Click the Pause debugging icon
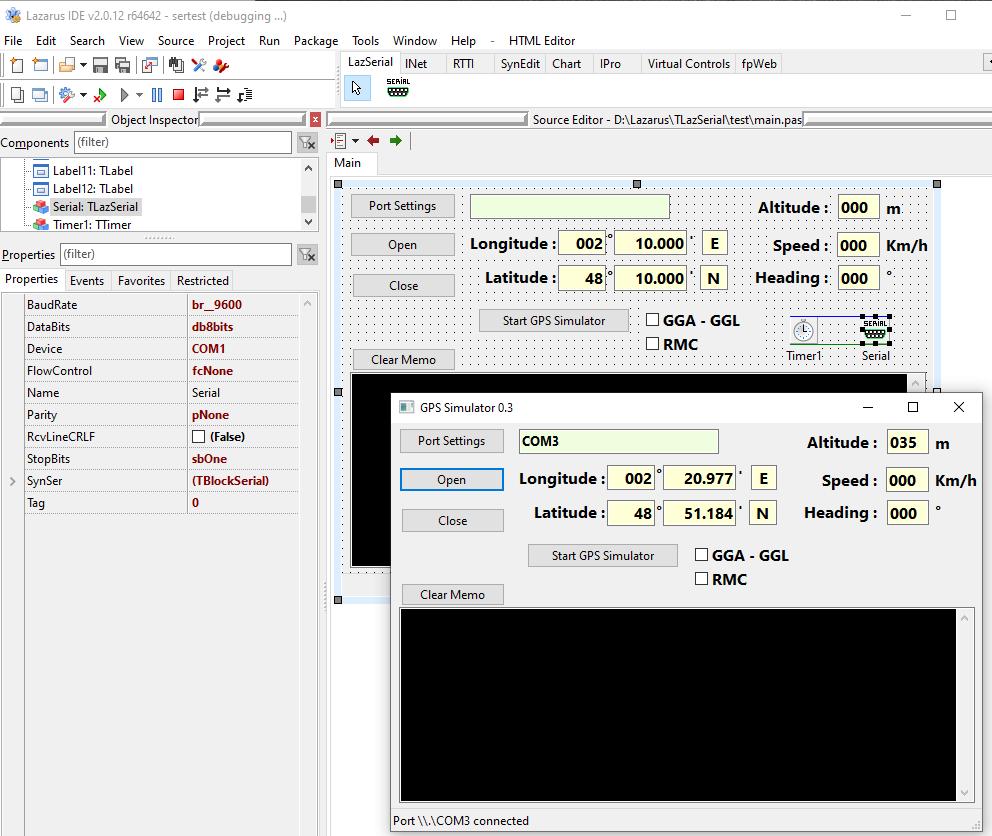This screenshot has width=992, height=836. 157,95
